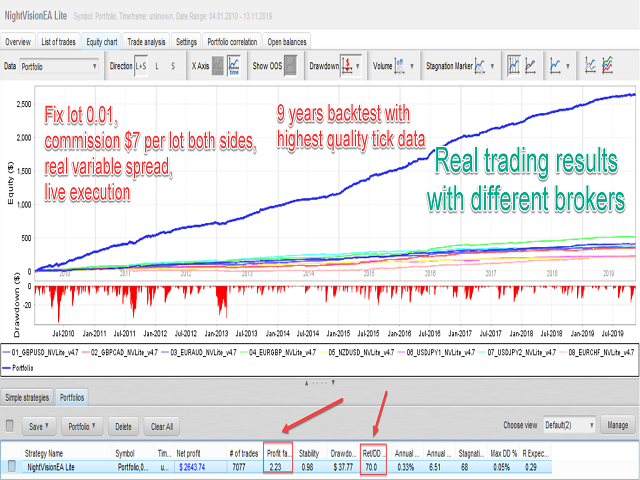640x480 pixels.
Task: Open the dropdown arrow after blue-line chart icon
Action: (x=567, y=66)
